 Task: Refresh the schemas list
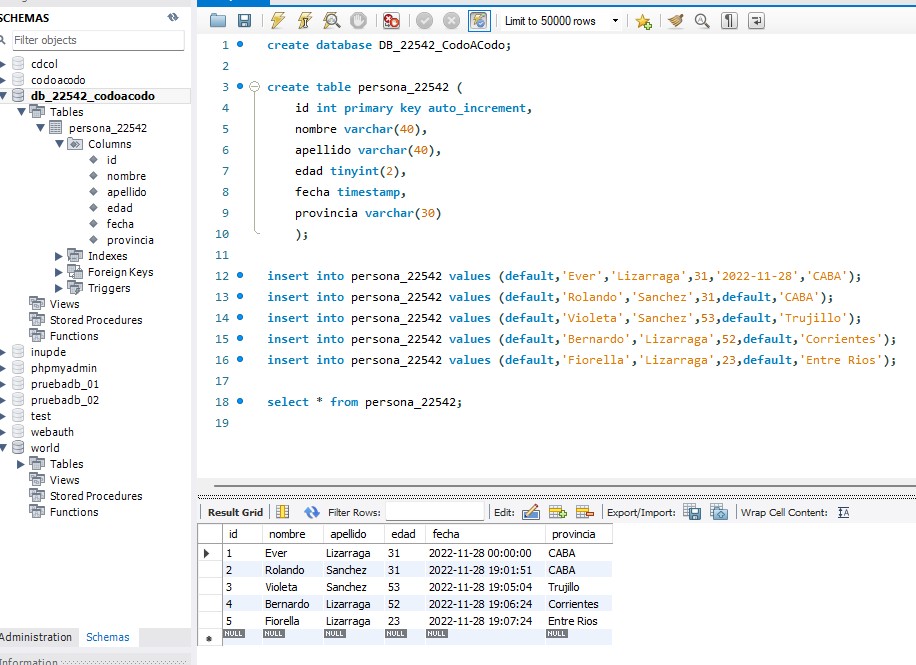[173, 18]
